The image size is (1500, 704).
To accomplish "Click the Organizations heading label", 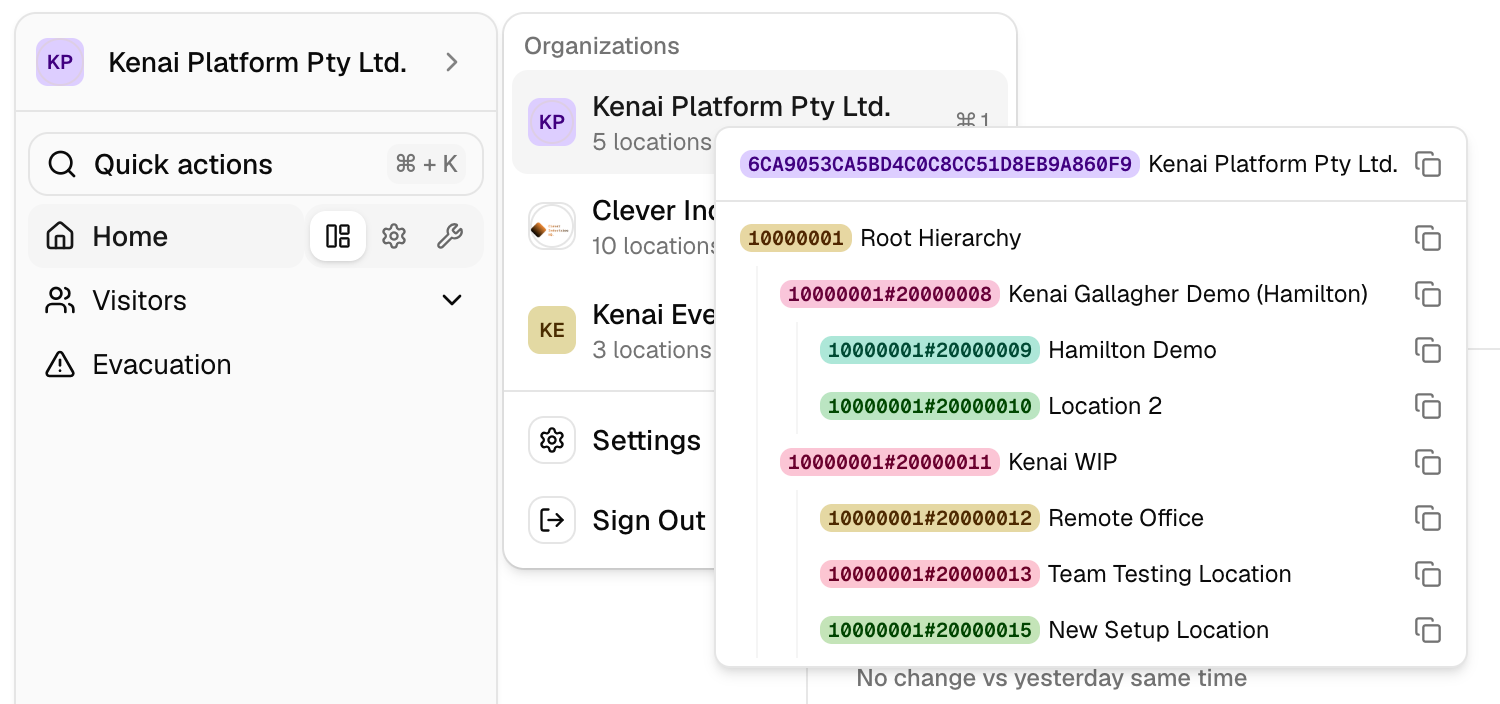I will 602,46.
